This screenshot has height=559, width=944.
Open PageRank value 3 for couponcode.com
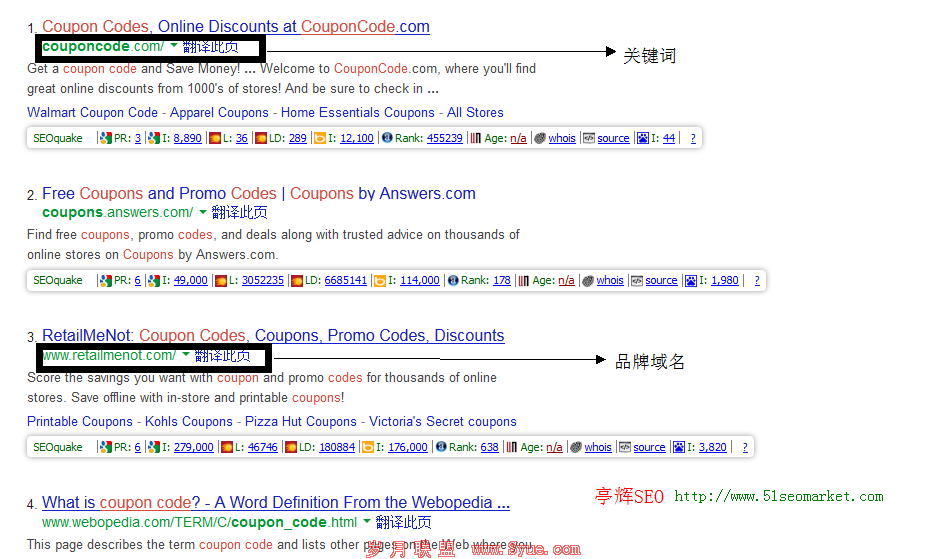coord(138,138)
